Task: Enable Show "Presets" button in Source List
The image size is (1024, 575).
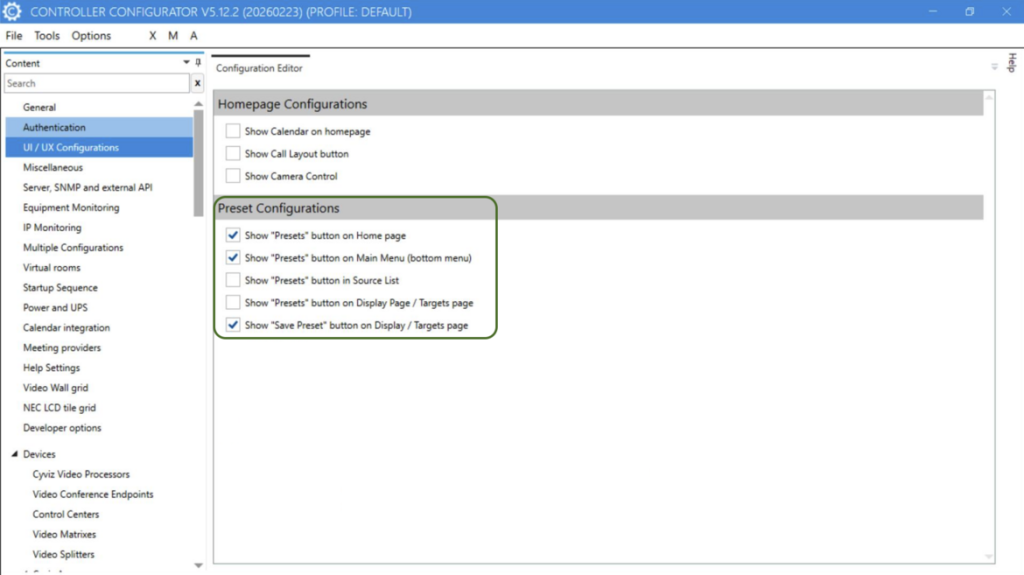Action: click(233, 280)
